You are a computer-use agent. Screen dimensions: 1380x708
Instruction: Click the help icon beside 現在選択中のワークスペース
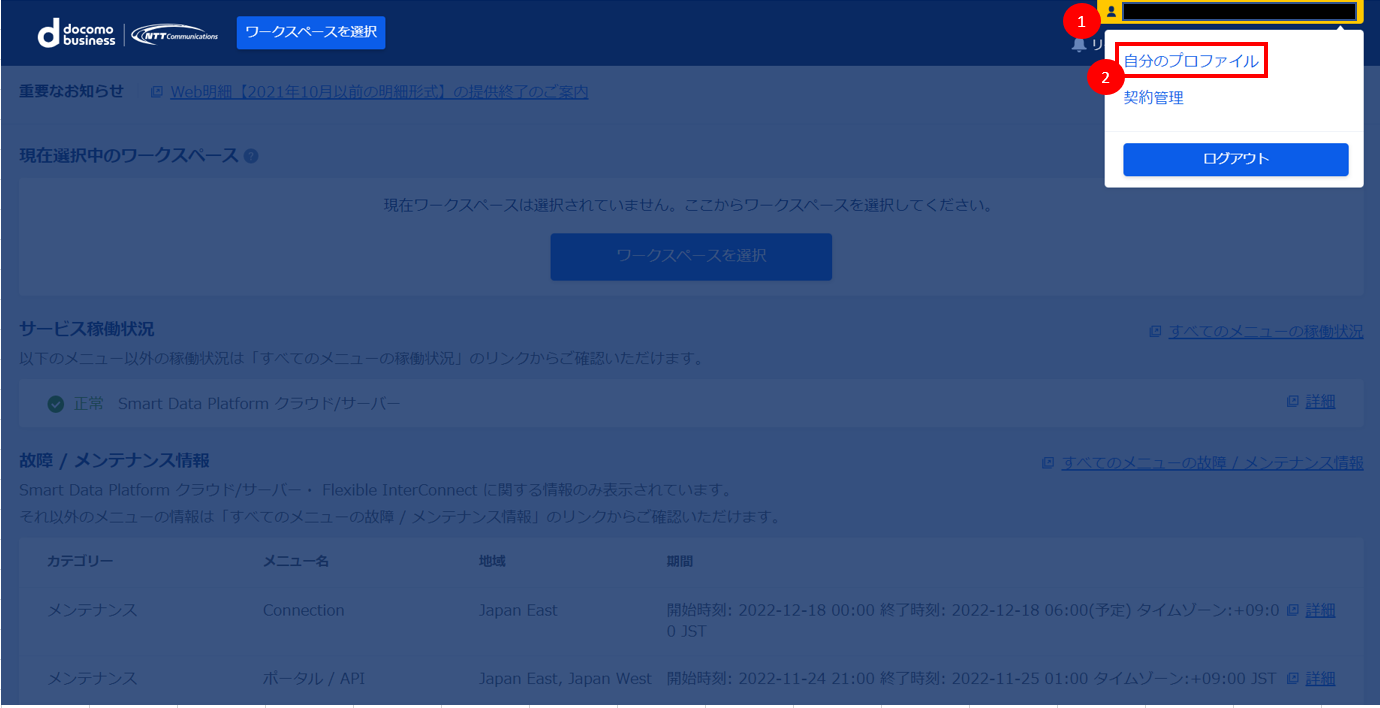click(x=251, y=156)
